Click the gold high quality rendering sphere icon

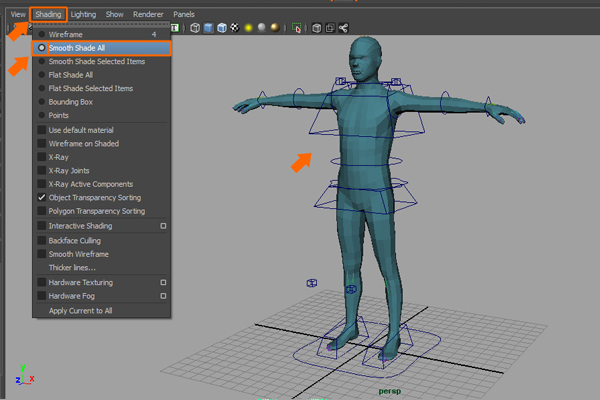(275, 28)
